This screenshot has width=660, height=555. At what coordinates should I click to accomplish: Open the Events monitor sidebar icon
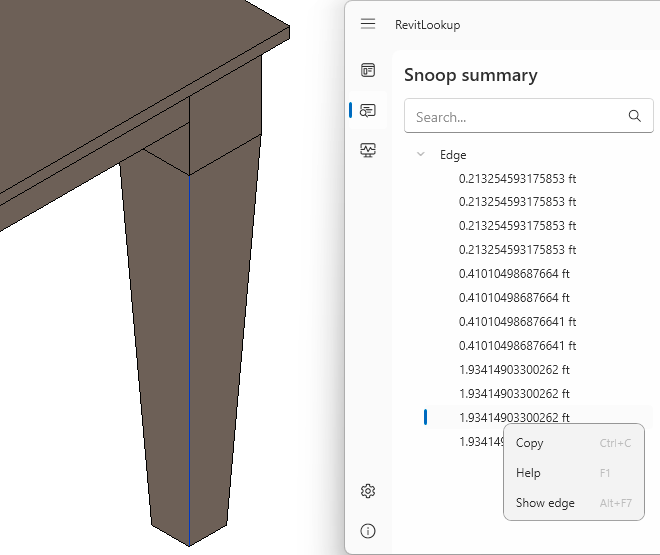[368, 150]
